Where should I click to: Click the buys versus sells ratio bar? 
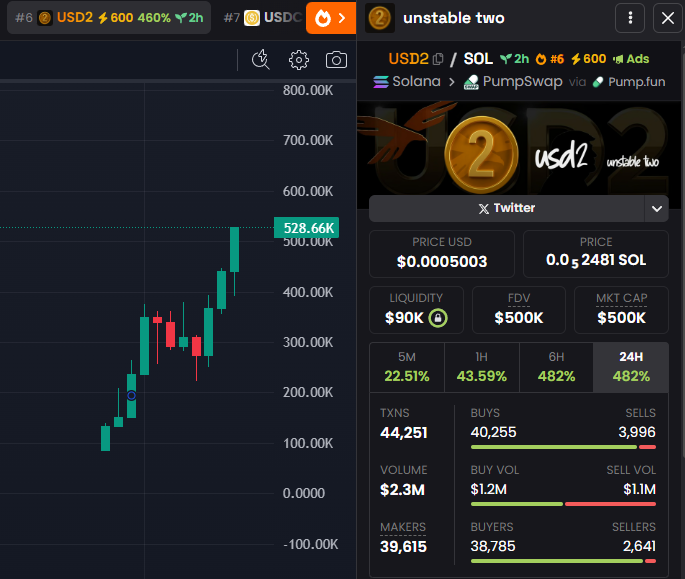[563, 447]
